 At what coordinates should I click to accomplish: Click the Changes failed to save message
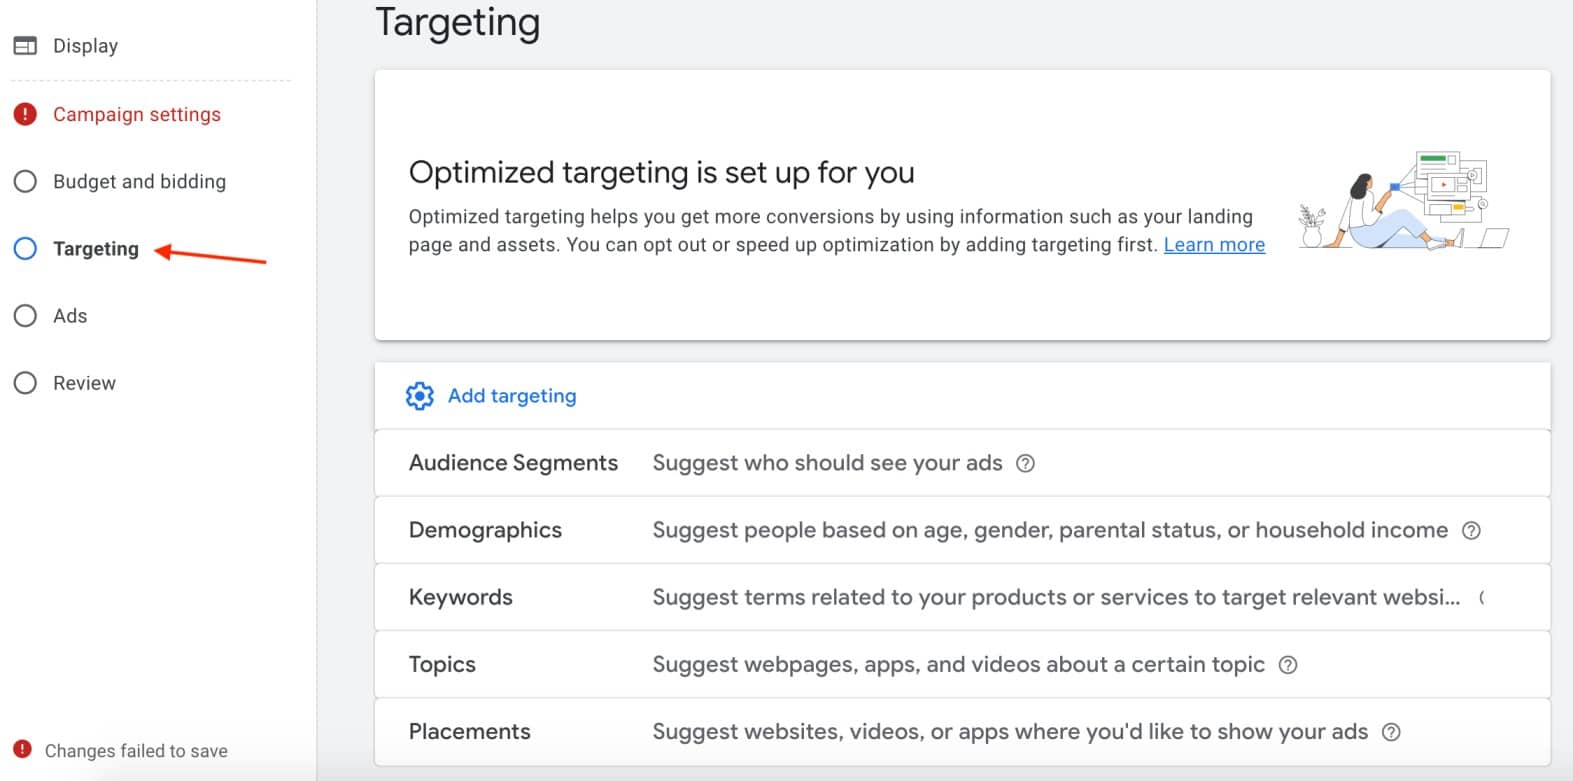136,751
